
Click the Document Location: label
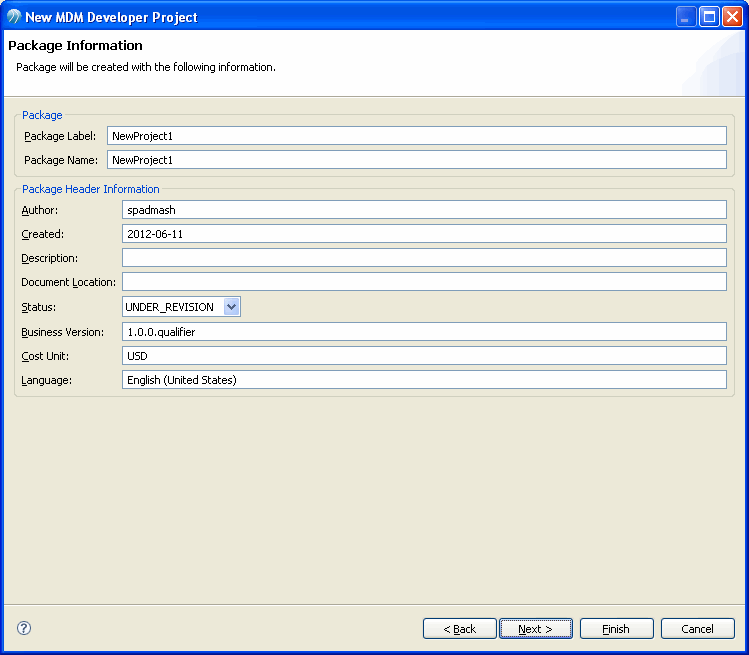(x=68, y=282)
